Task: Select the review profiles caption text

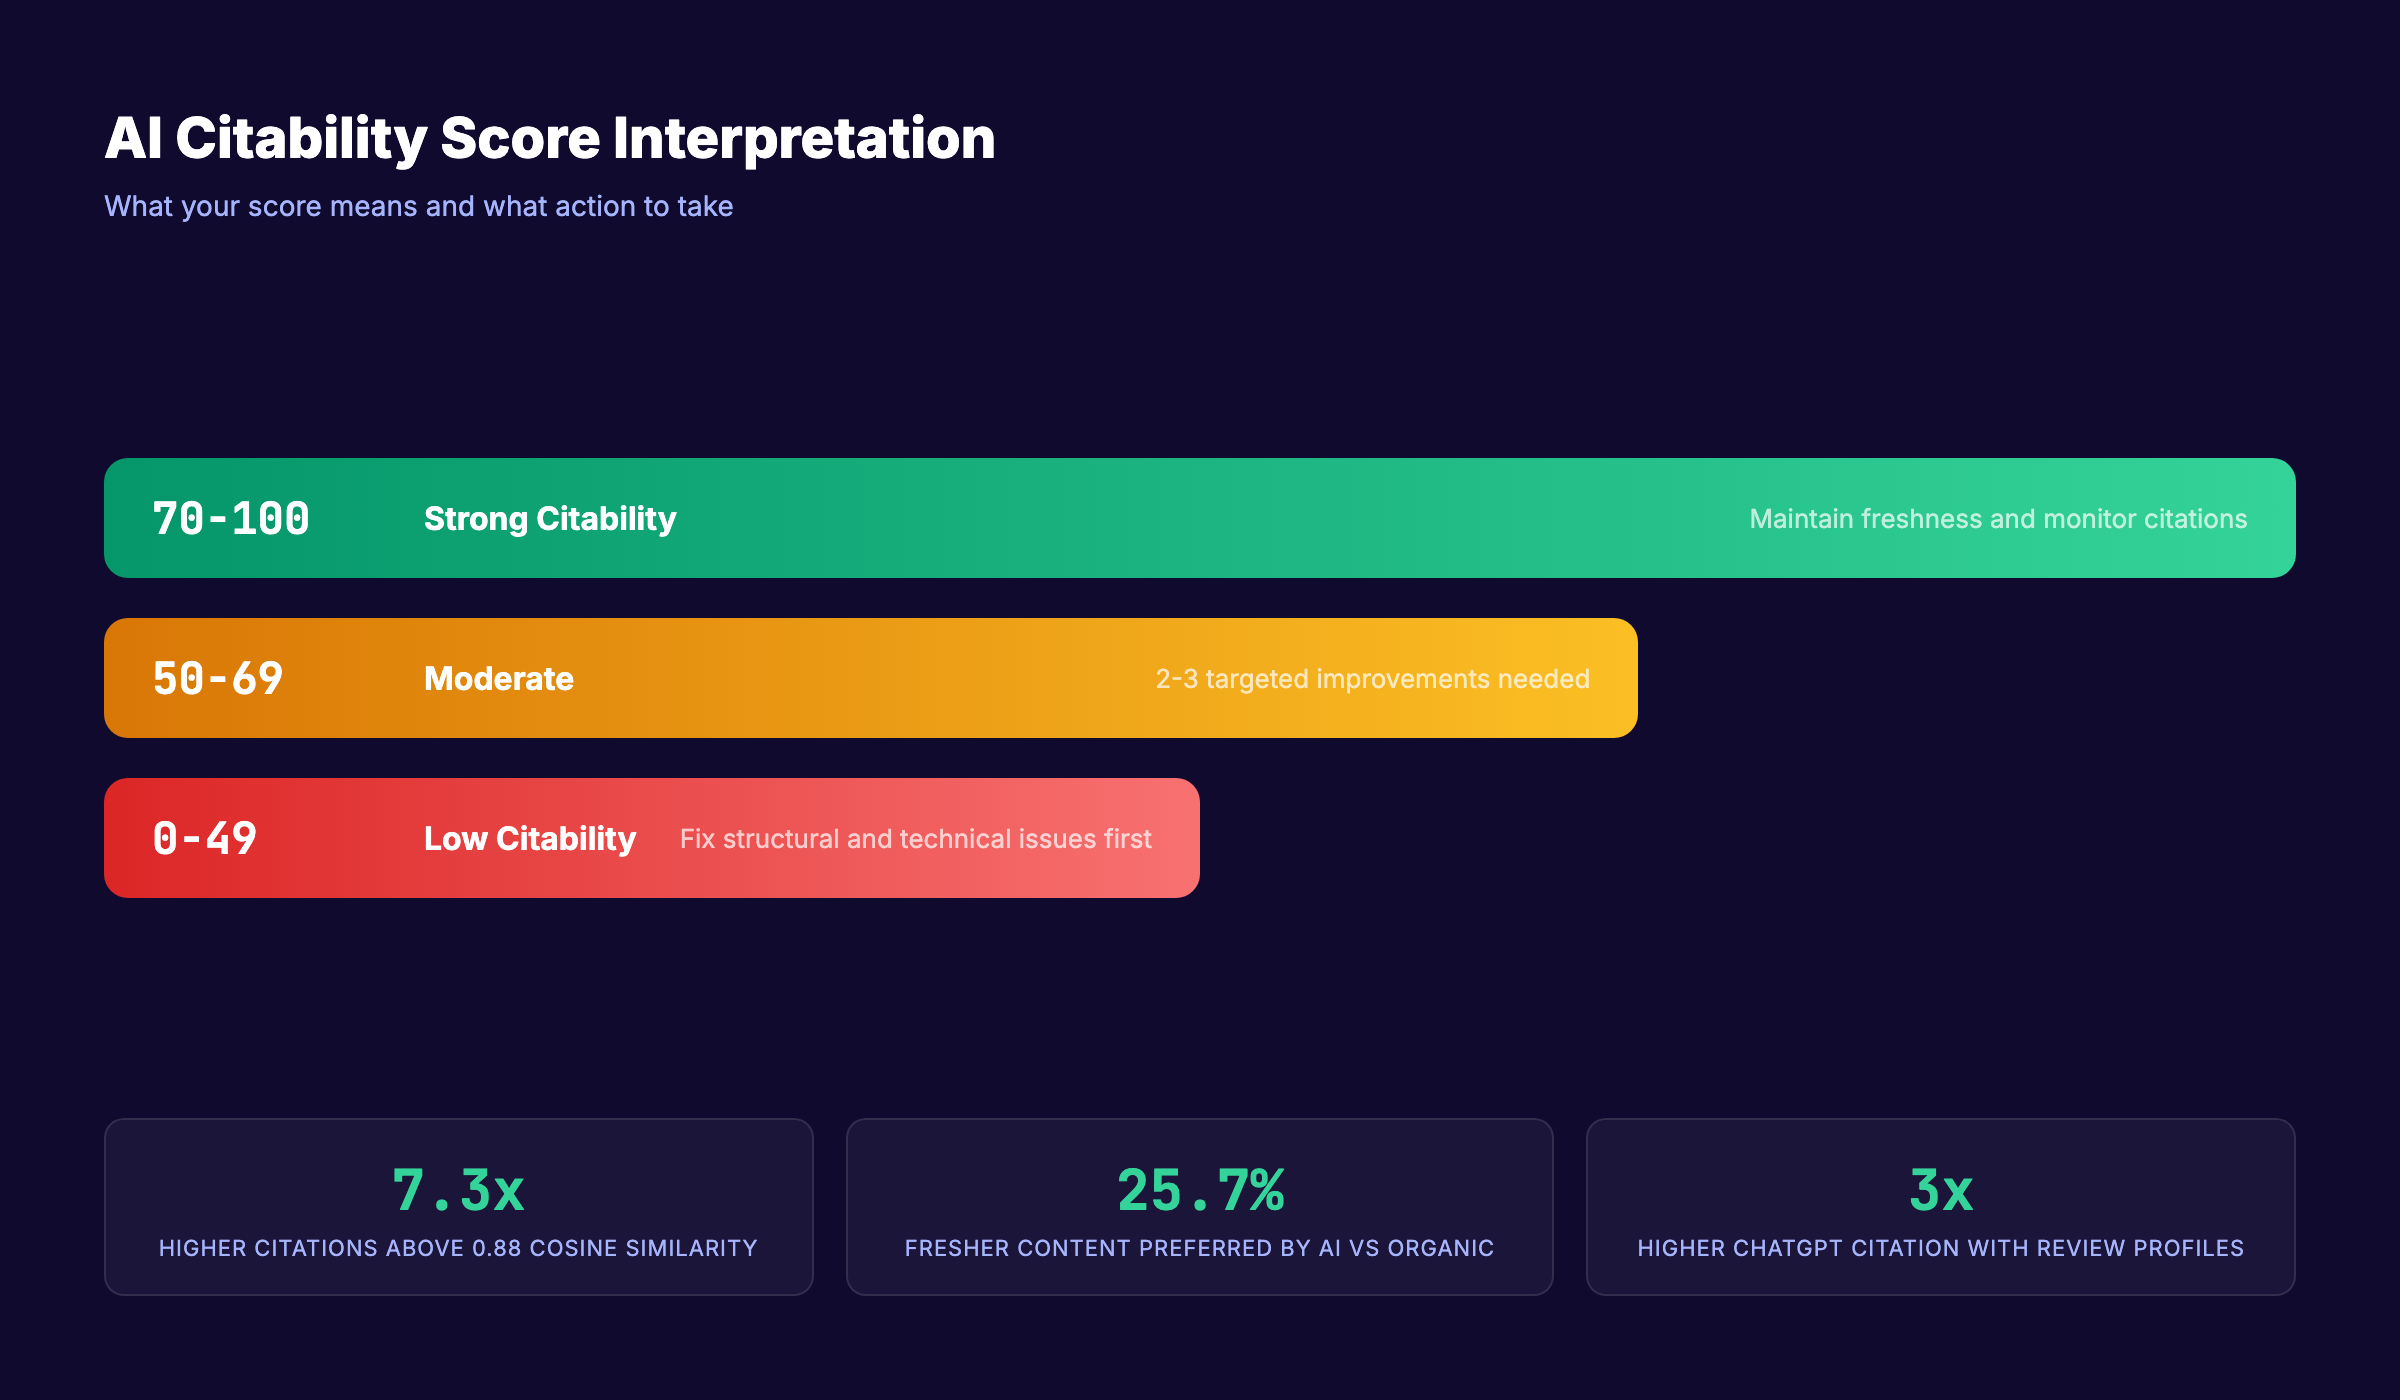Action: pyautogui.click(x=1940, y=1248)
